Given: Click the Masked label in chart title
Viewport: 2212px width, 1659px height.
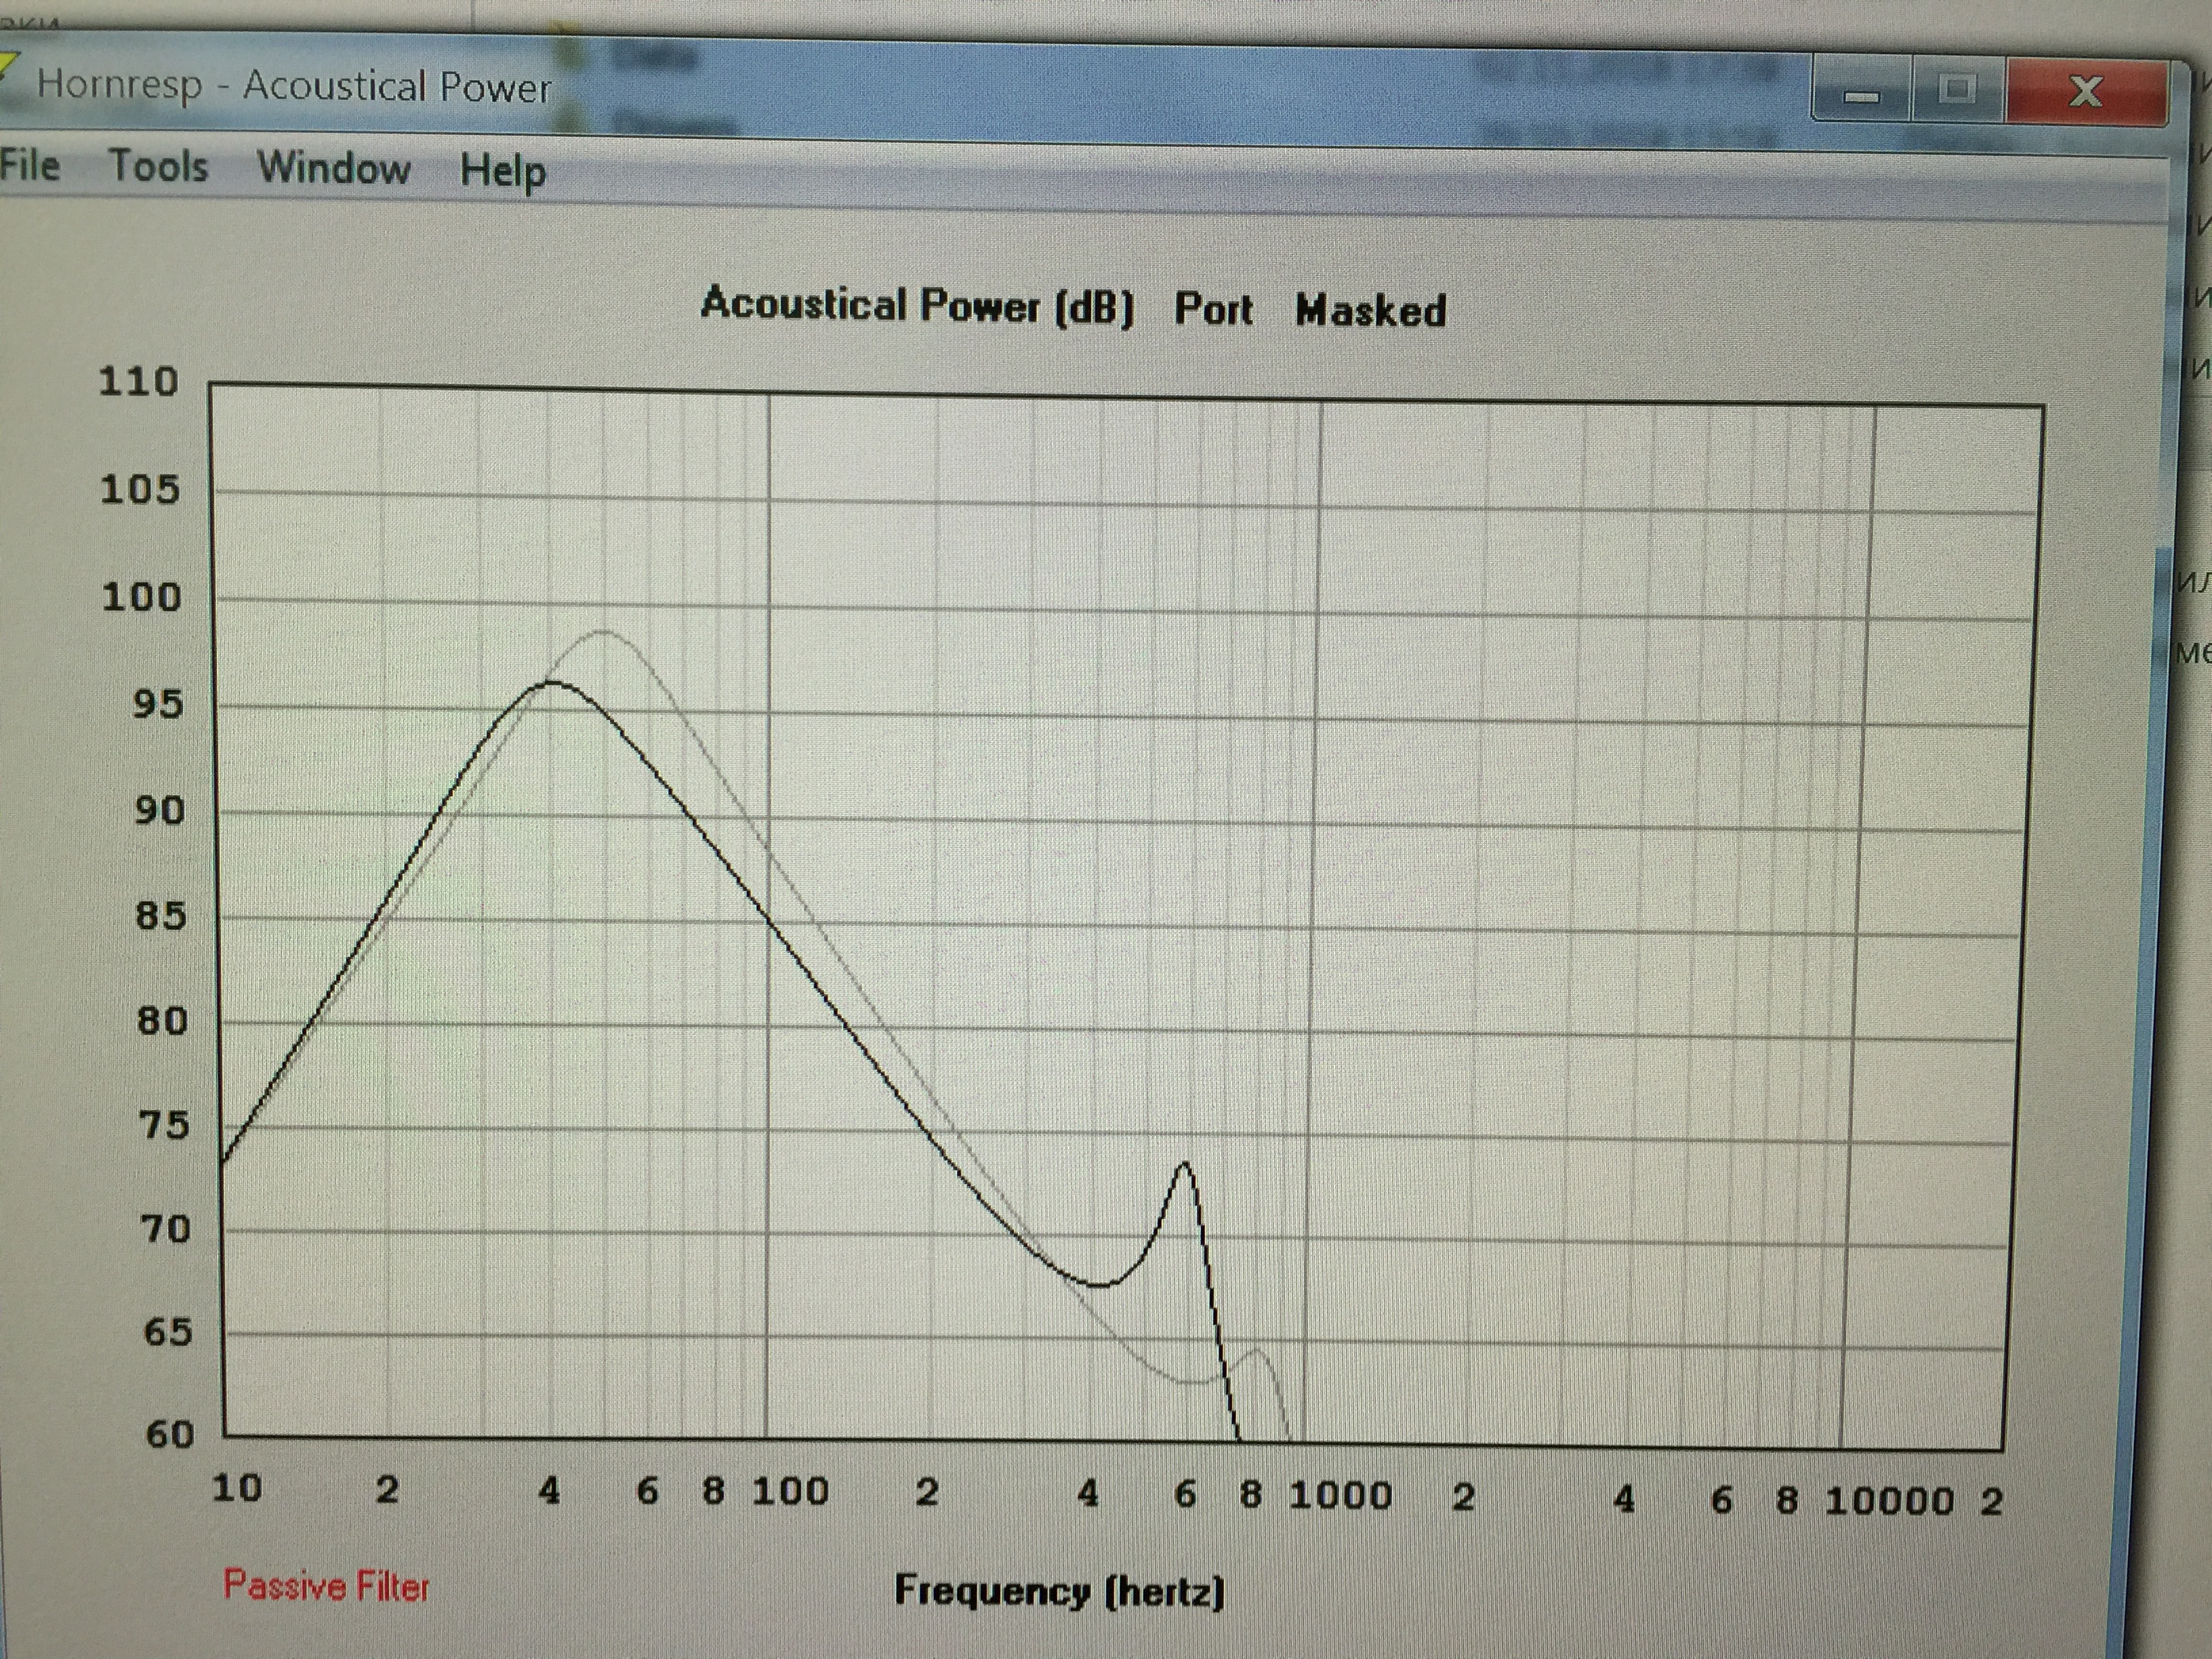Looking at the screenshot, I should [x=1371, y=310].
